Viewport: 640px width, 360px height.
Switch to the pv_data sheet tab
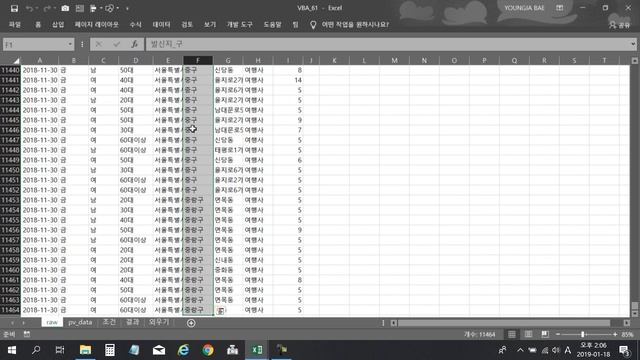coord(80,322)
